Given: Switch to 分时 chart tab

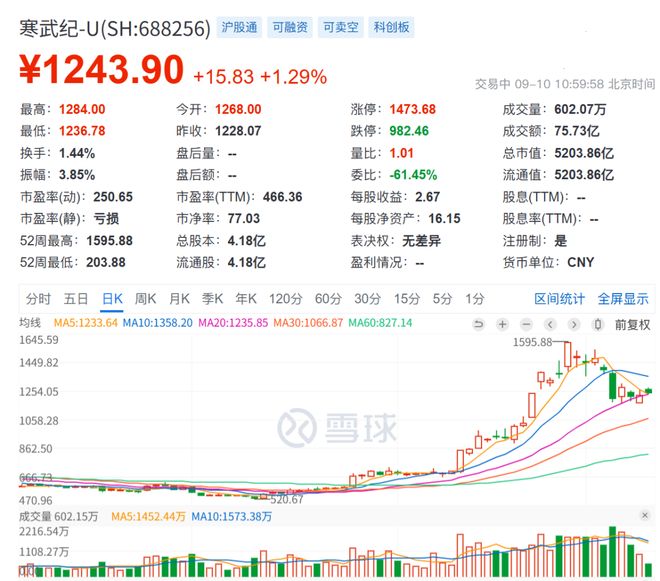Looking at the screenshot, I should coord(38,299).
